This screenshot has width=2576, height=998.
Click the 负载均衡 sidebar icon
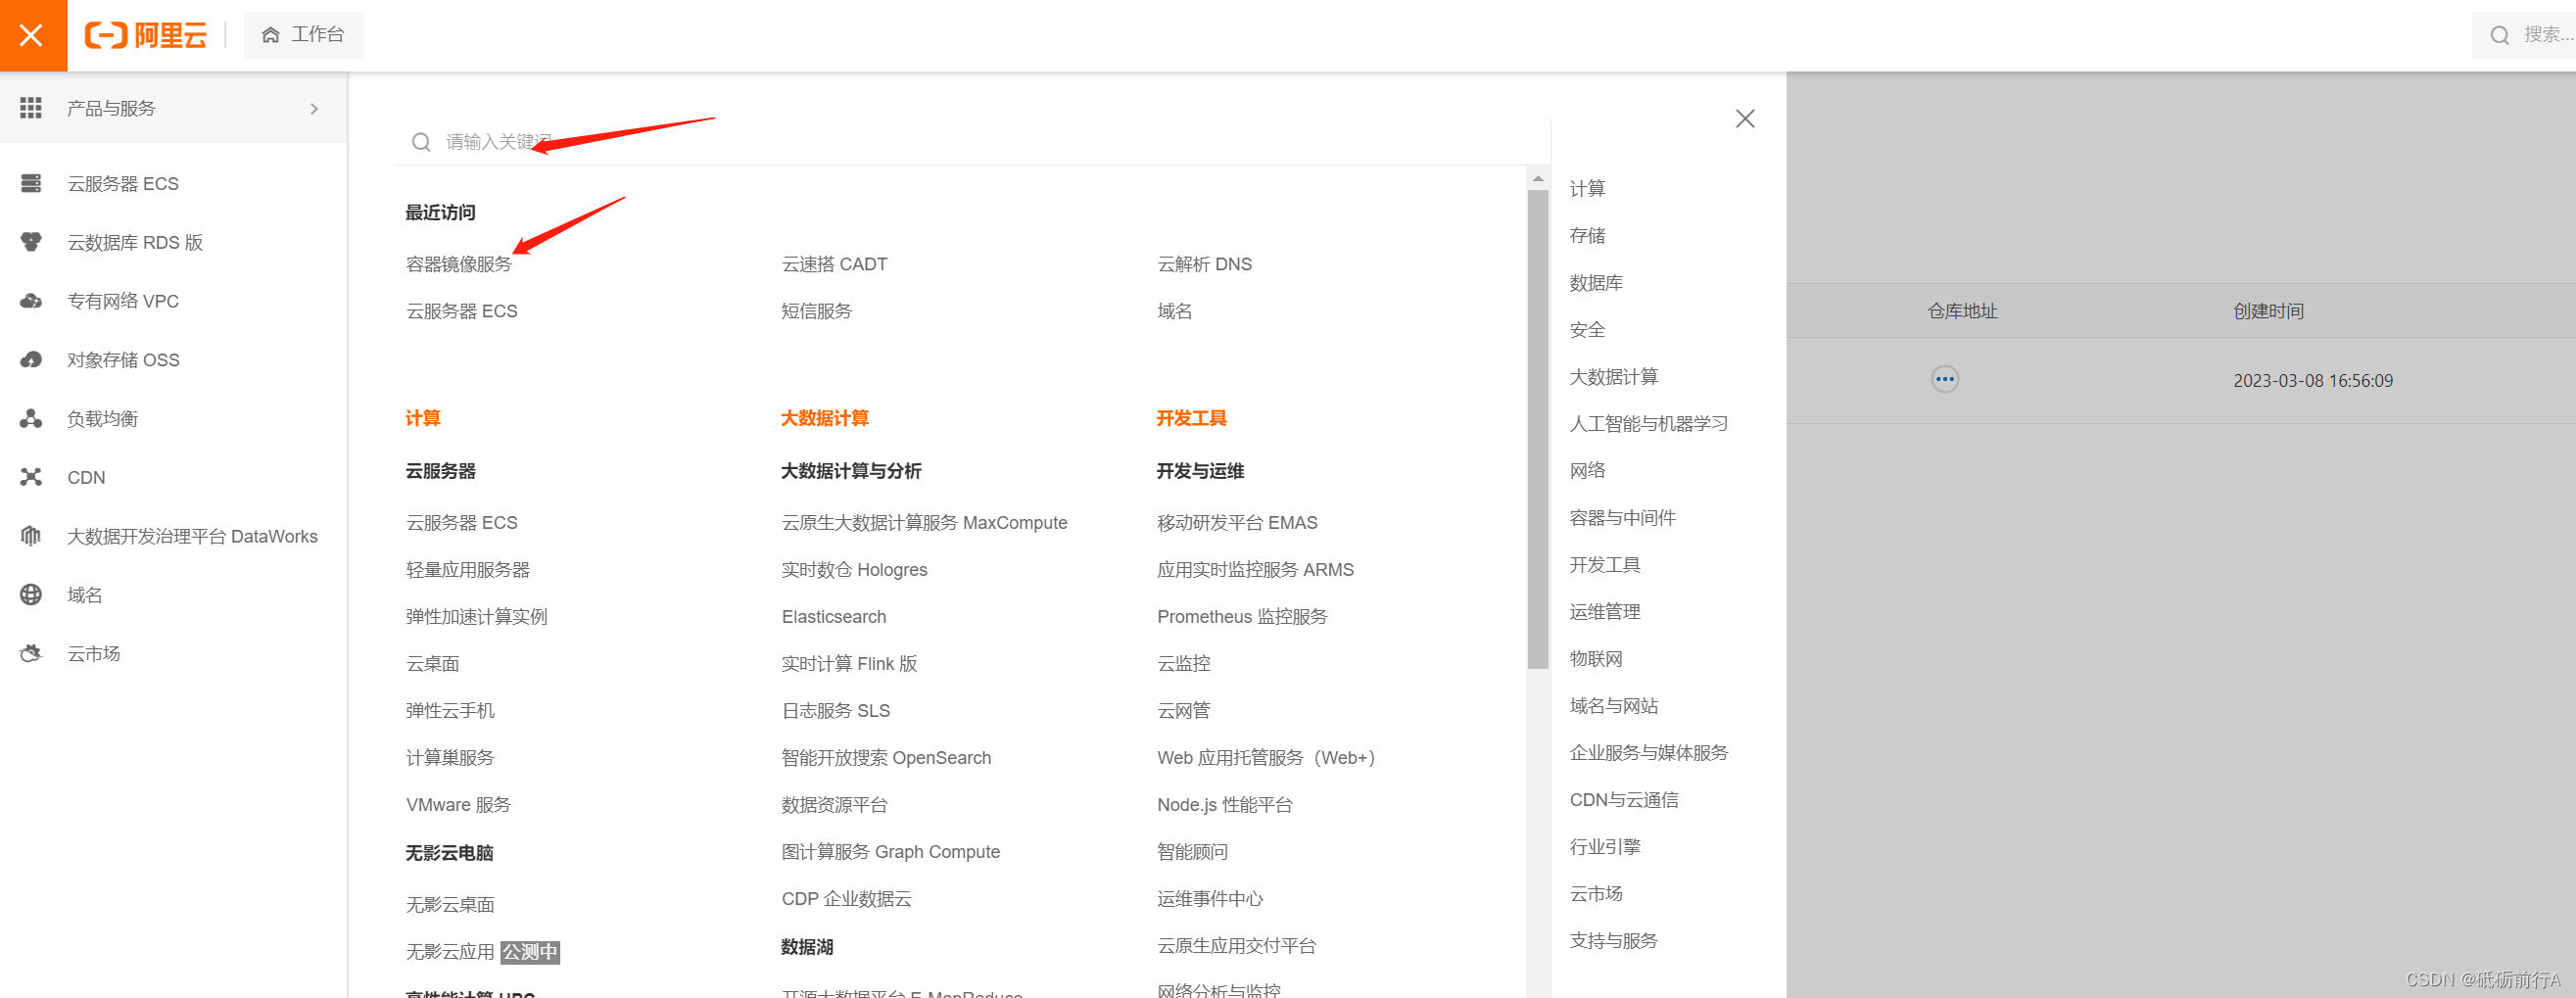point(31,418)
